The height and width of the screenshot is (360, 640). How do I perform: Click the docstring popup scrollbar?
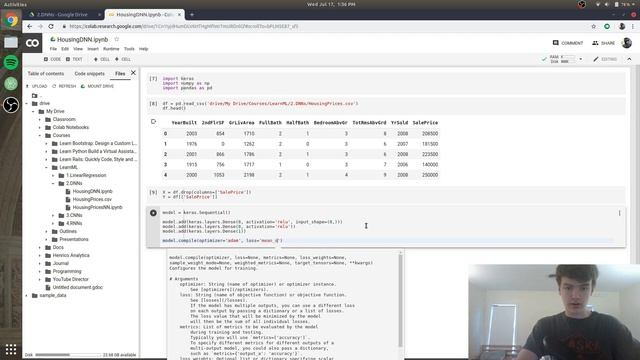pos(400,300)
